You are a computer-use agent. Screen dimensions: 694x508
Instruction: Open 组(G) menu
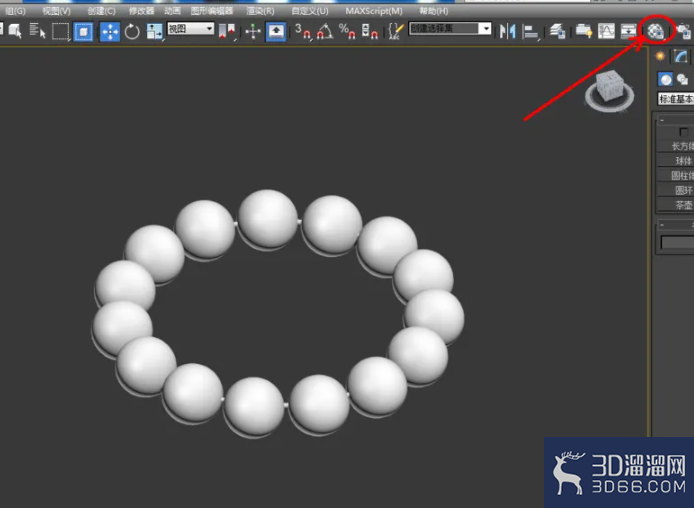[15, 11]
